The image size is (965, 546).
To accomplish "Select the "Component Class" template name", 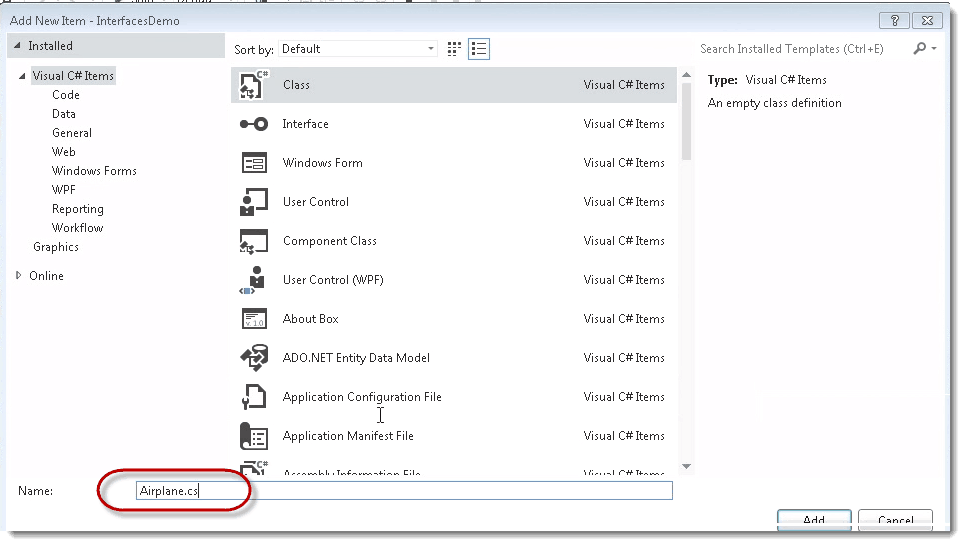I will (x=330, y=241).
